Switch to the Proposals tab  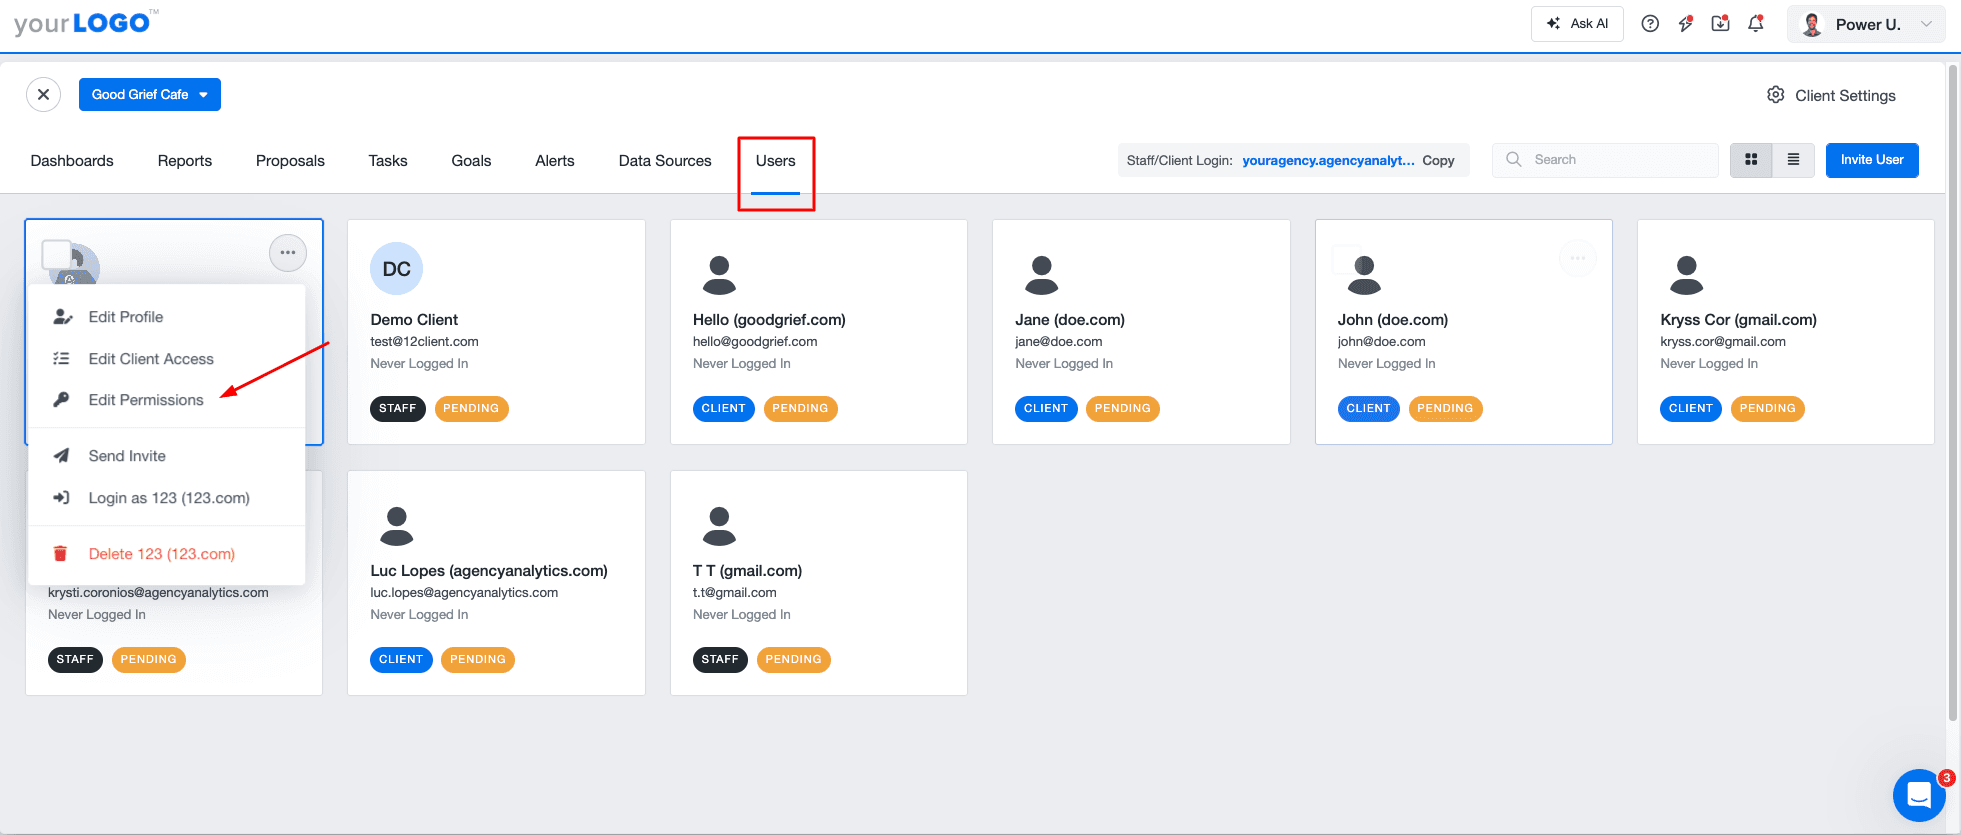pos(290,161)
